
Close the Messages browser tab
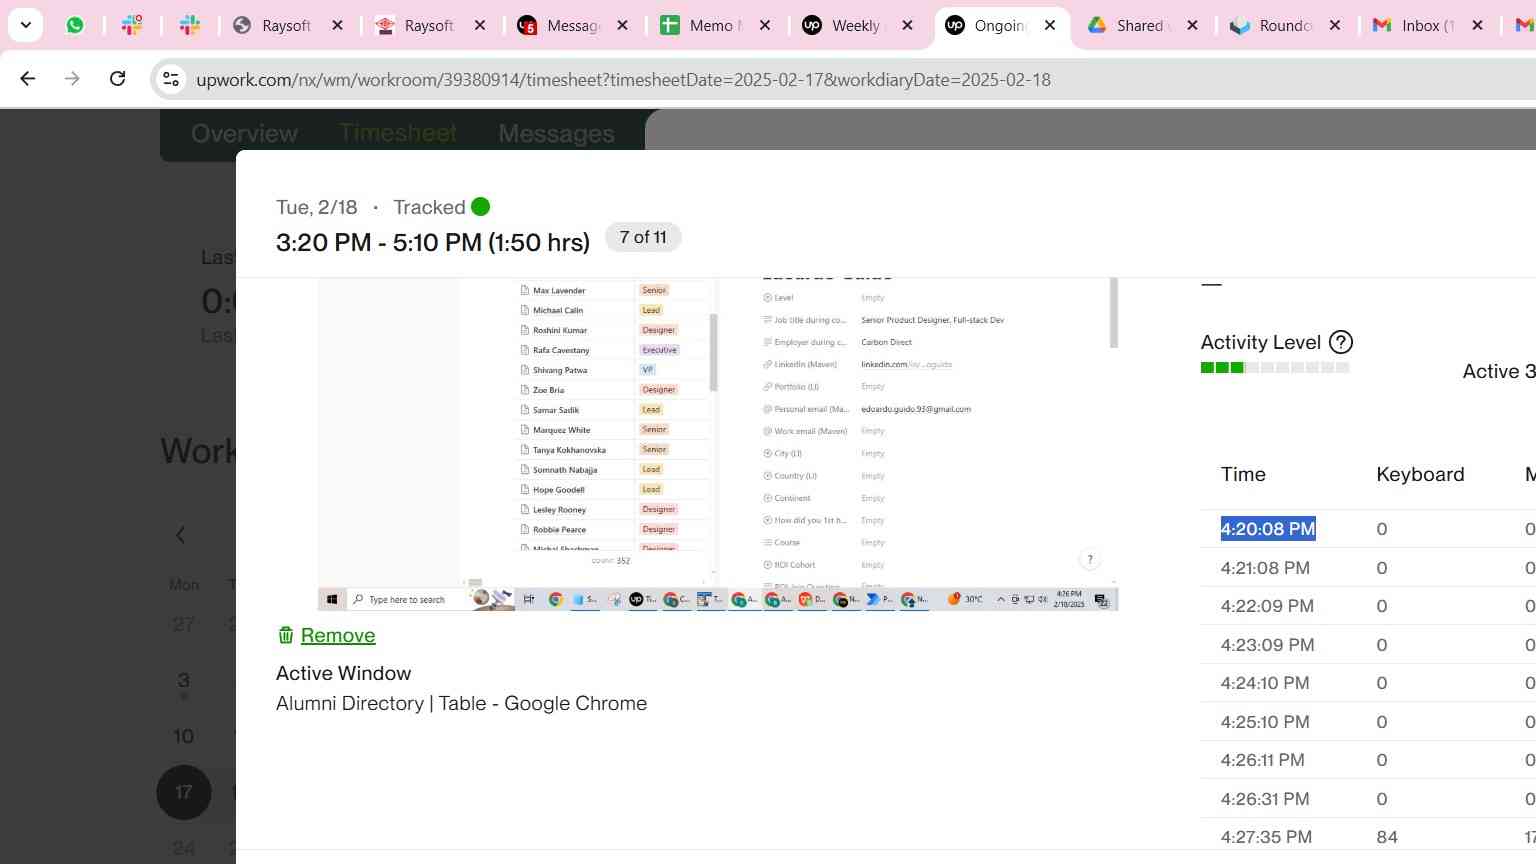(623, 25)
